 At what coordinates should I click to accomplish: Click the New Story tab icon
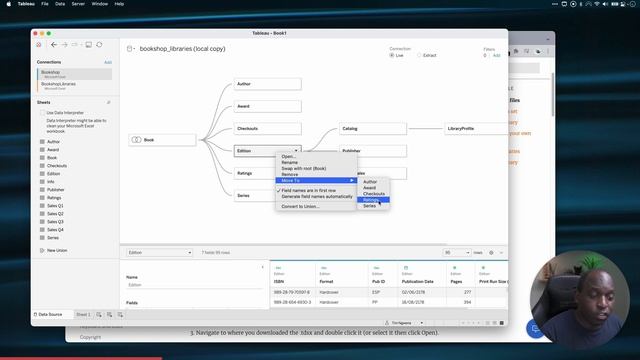pyautogui.click(x=120, y=315)
